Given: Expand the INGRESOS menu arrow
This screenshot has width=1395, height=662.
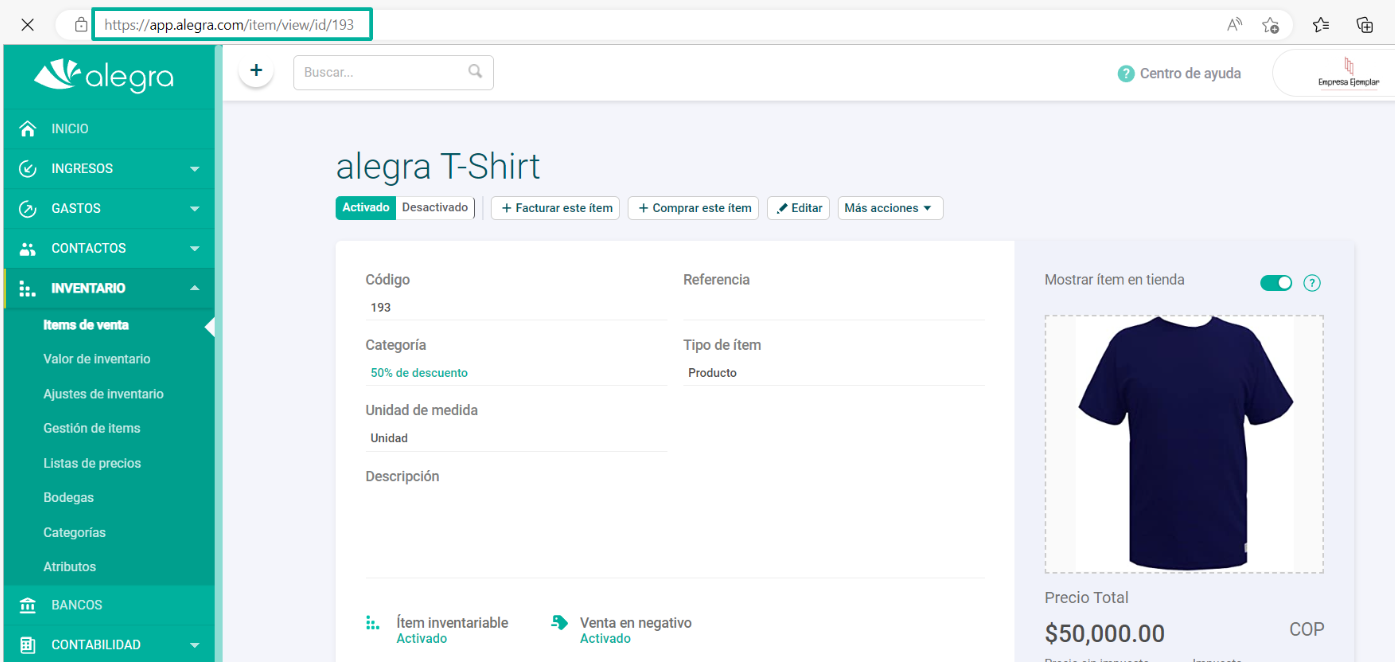Looking at the screenshot, I should click(195, 169).
